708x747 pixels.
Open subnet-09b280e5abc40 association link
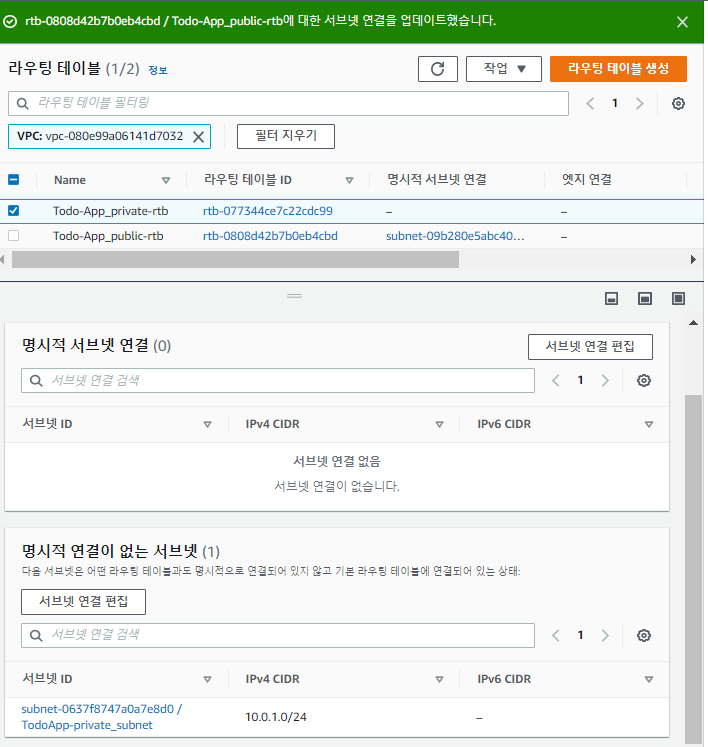tap(455, 236)
